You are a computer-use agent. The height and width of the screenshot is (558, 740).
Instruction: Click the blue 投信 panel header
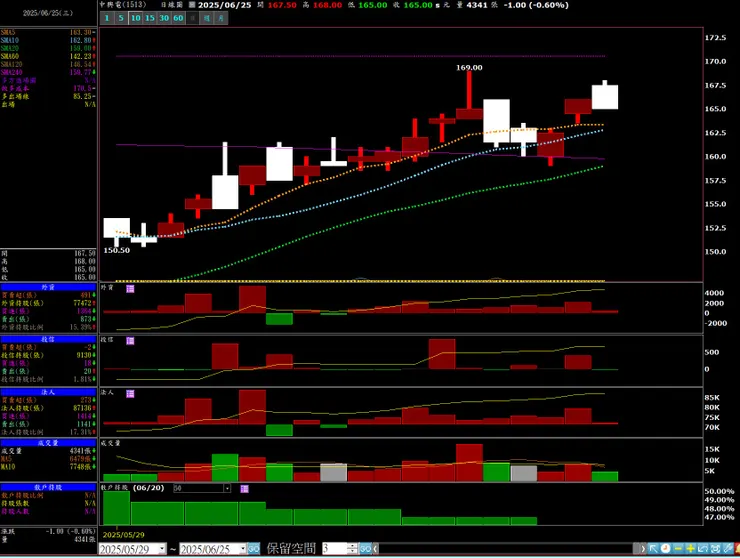click(x=48, y=339)
